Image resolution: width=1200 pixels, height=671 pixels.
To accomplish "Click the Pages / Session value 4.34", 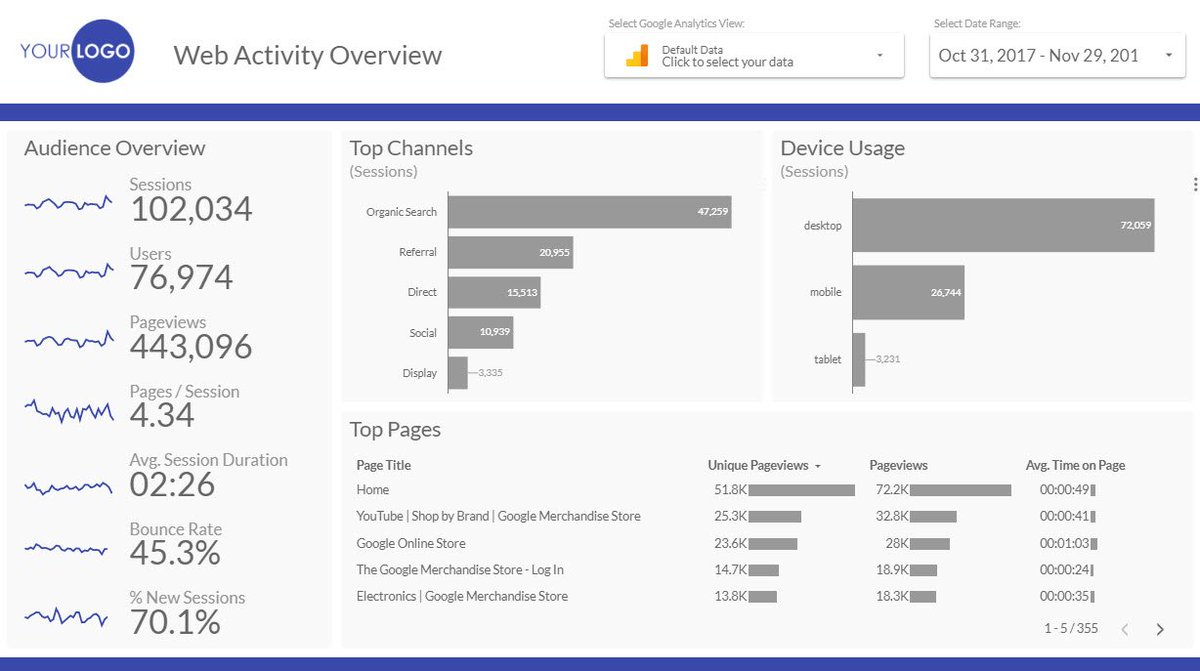I will pos(162,416).
